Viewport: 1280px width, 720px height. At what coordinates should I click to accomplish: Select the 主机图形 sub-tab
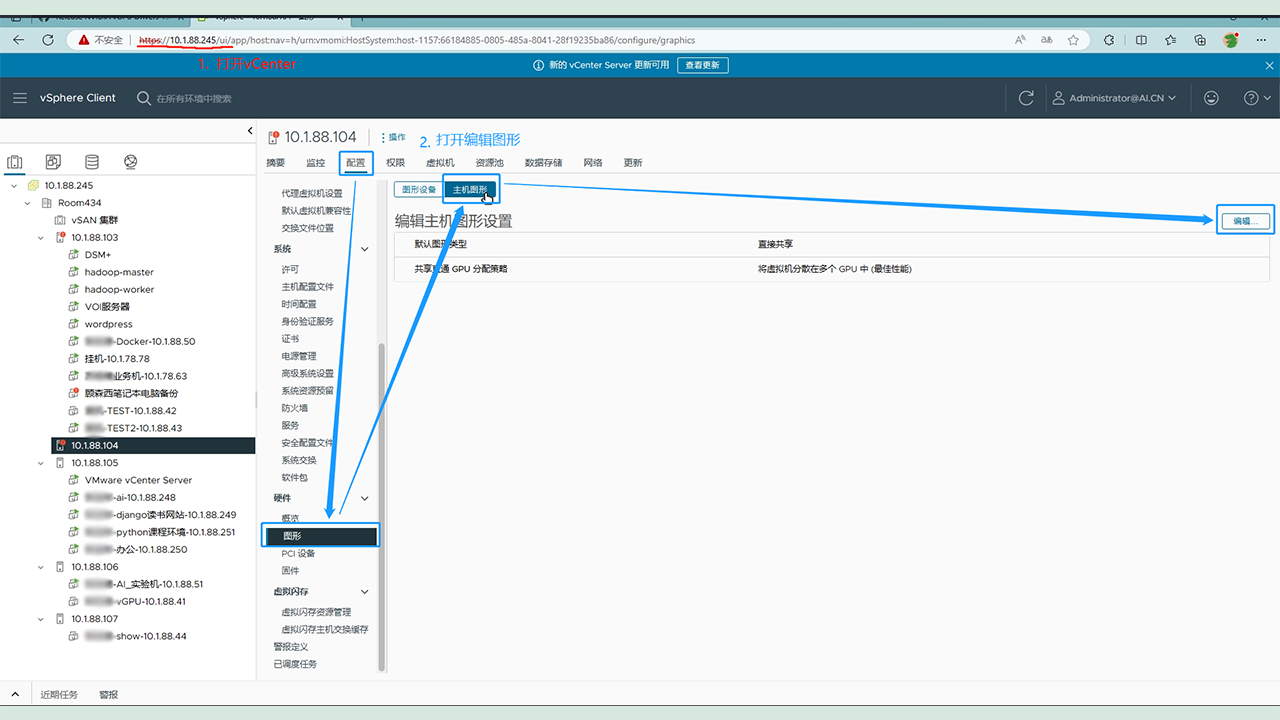[x=470, y=189]
